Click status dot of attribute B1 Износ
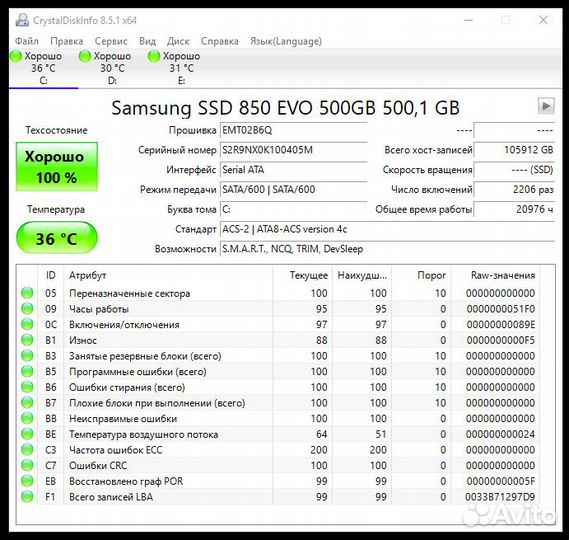The image size is (569, 540). [27, 340]
